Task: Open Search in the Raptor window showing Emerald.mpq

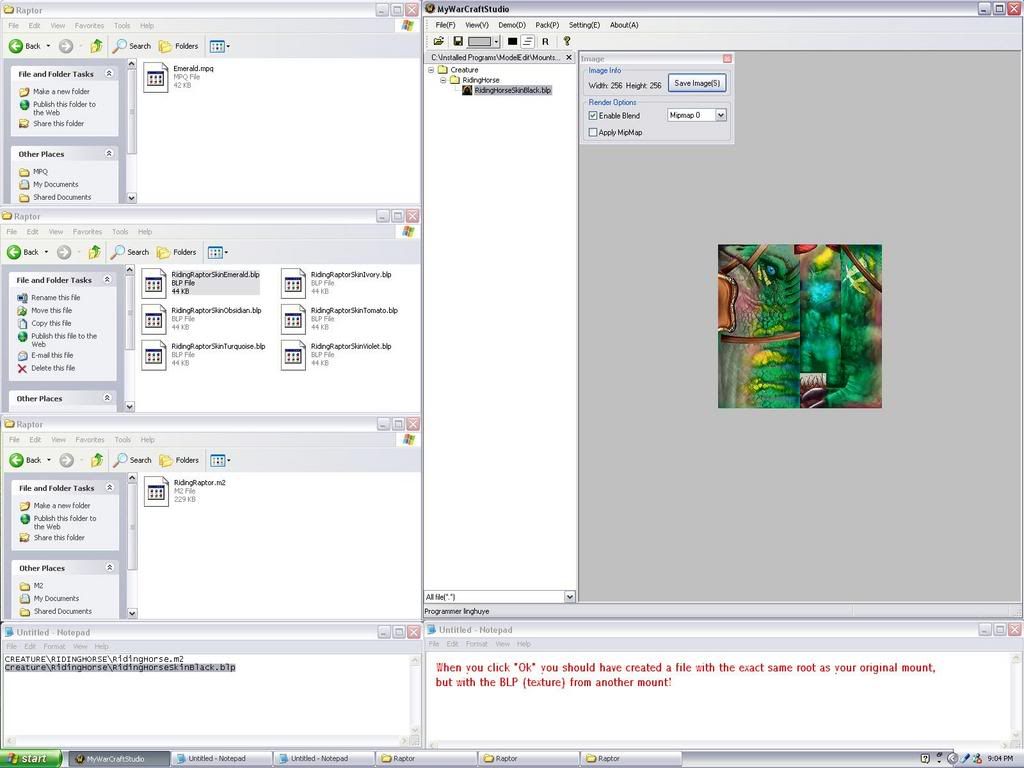Action: tap(132, 46)
